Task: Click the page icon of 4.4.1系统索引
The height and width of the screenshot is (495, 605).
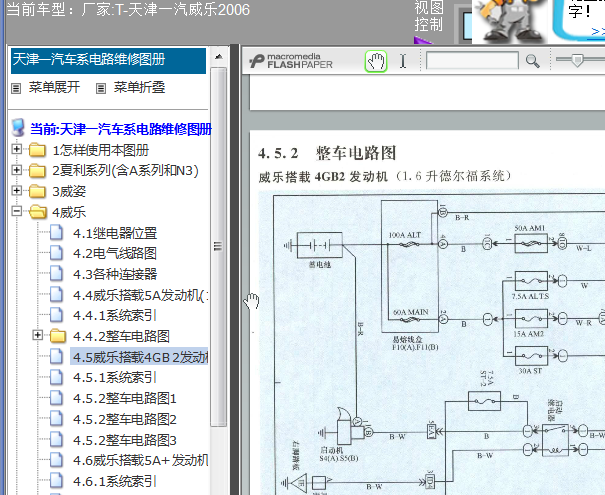Action: [x=56, y=315]
